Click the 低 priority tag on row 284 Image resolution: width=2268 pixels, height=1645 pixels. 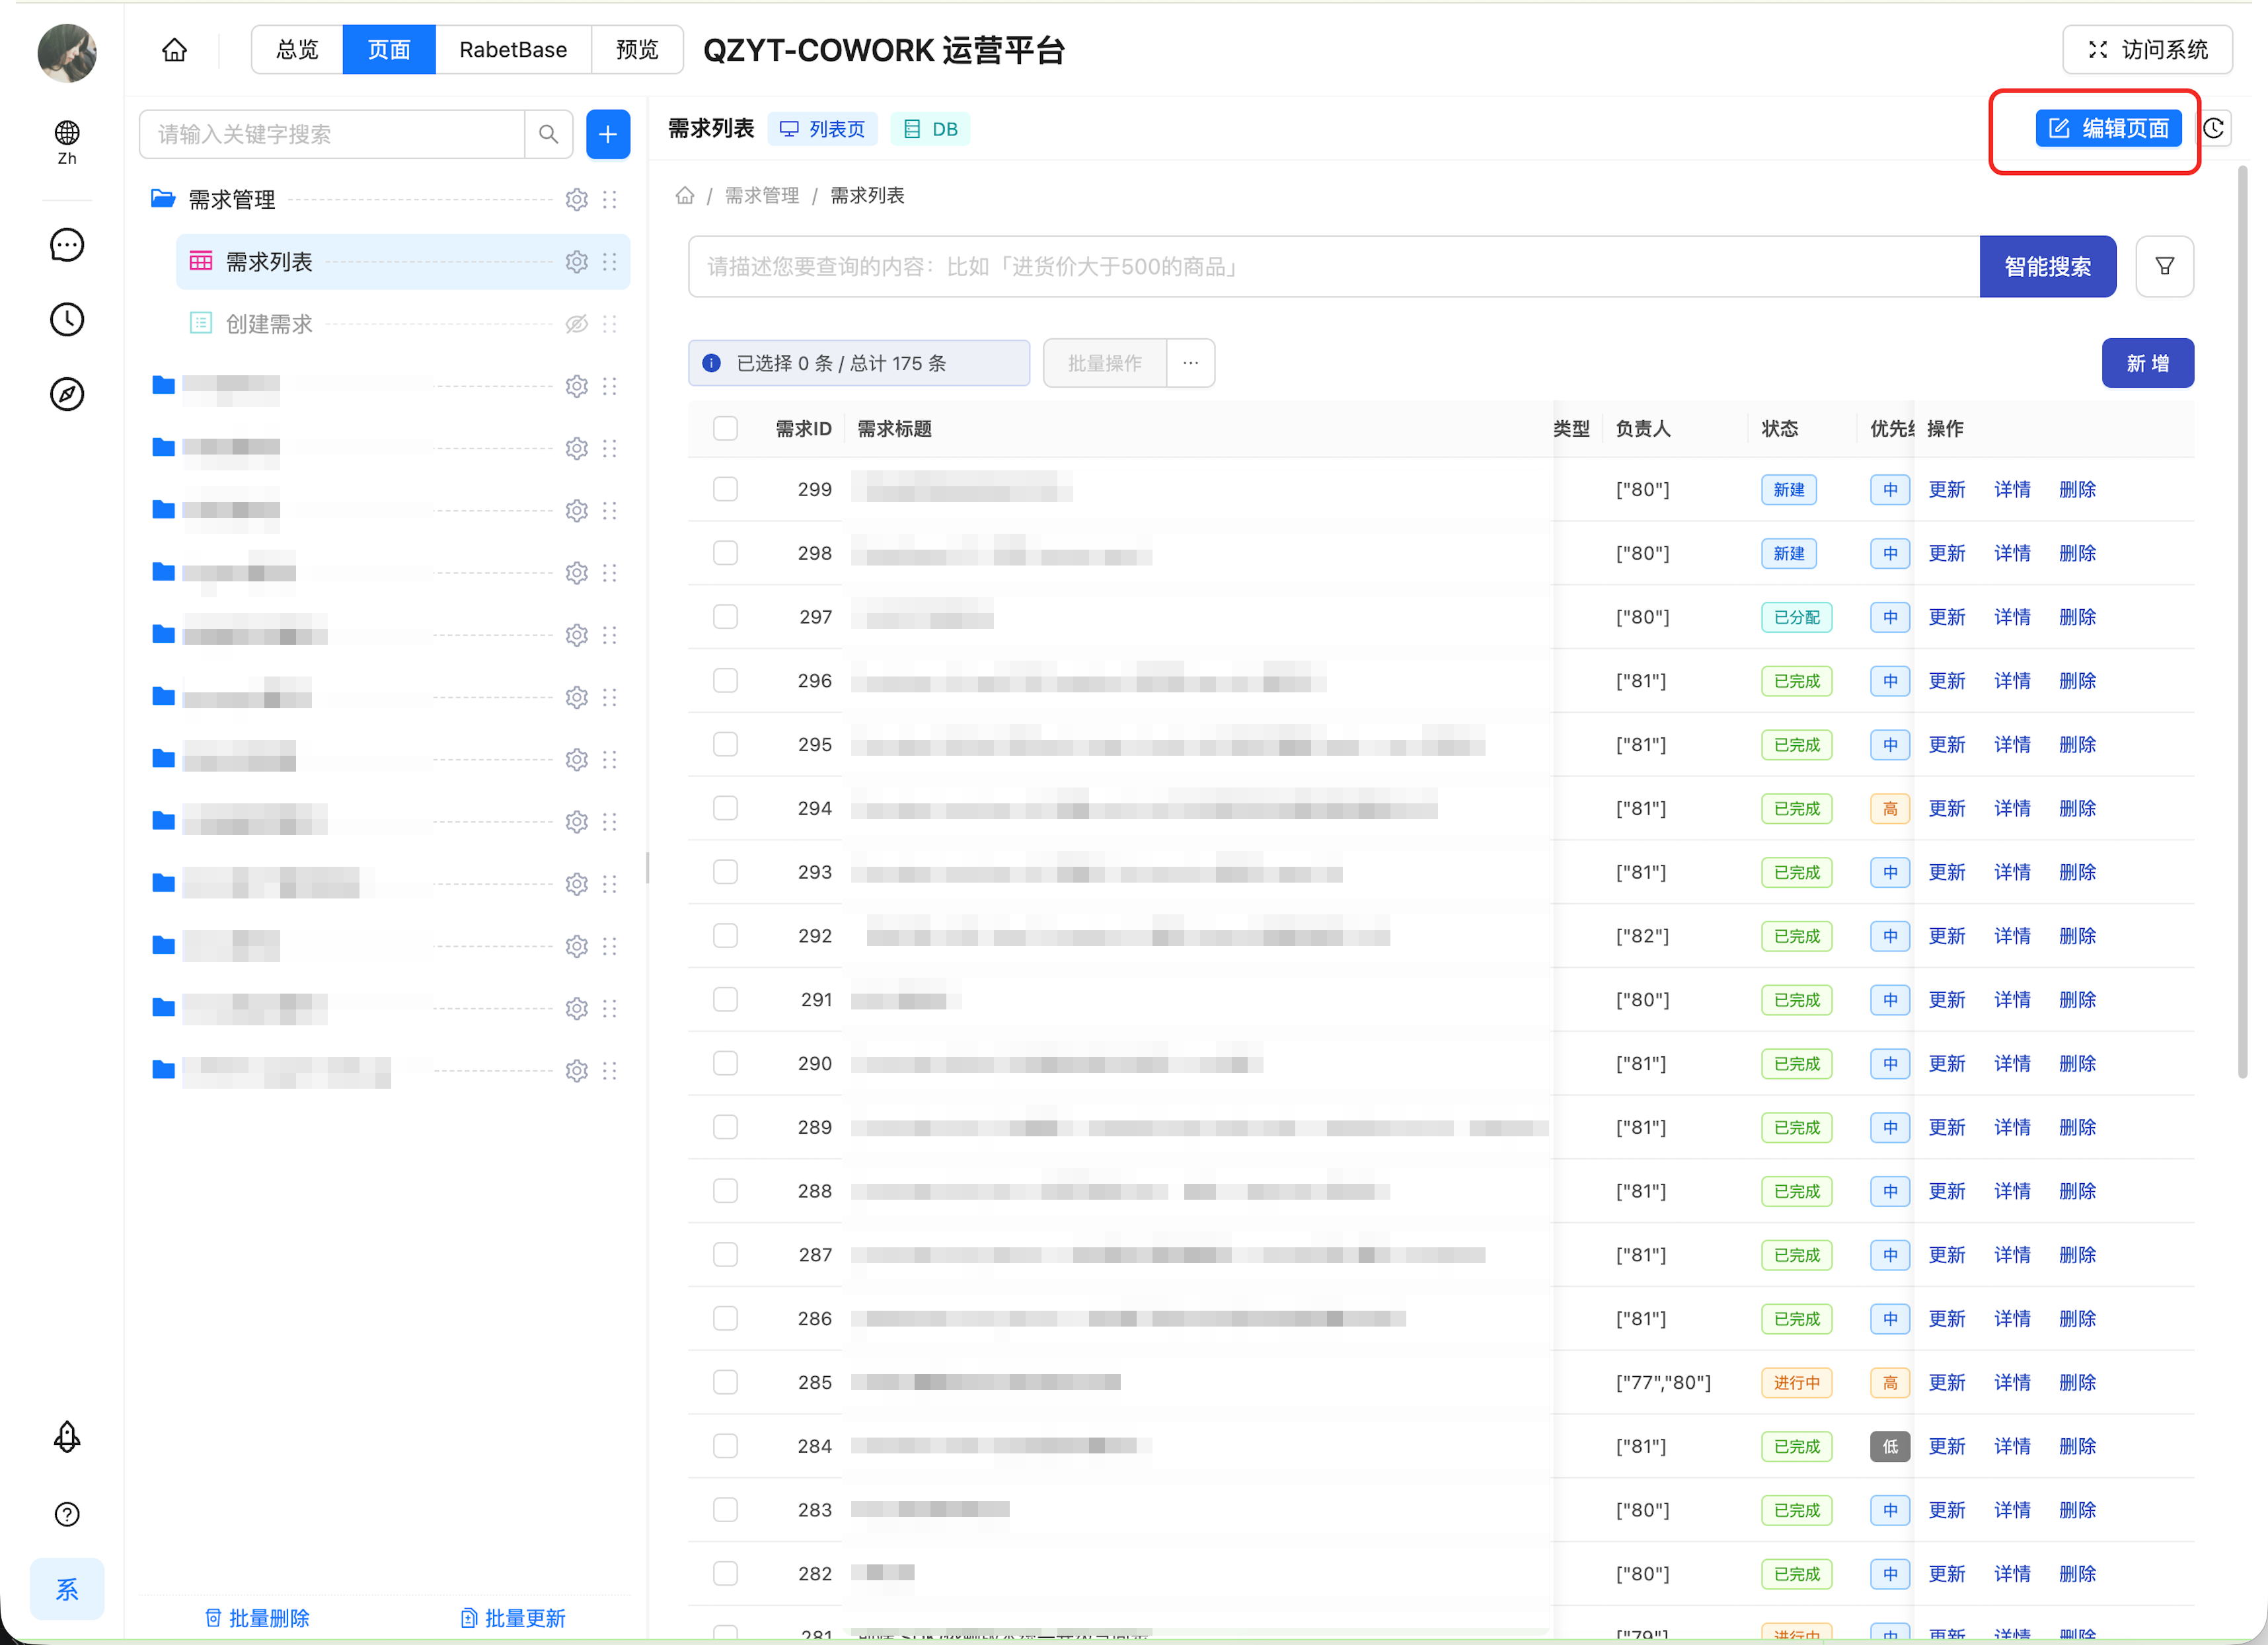tap(1890, 1446)
